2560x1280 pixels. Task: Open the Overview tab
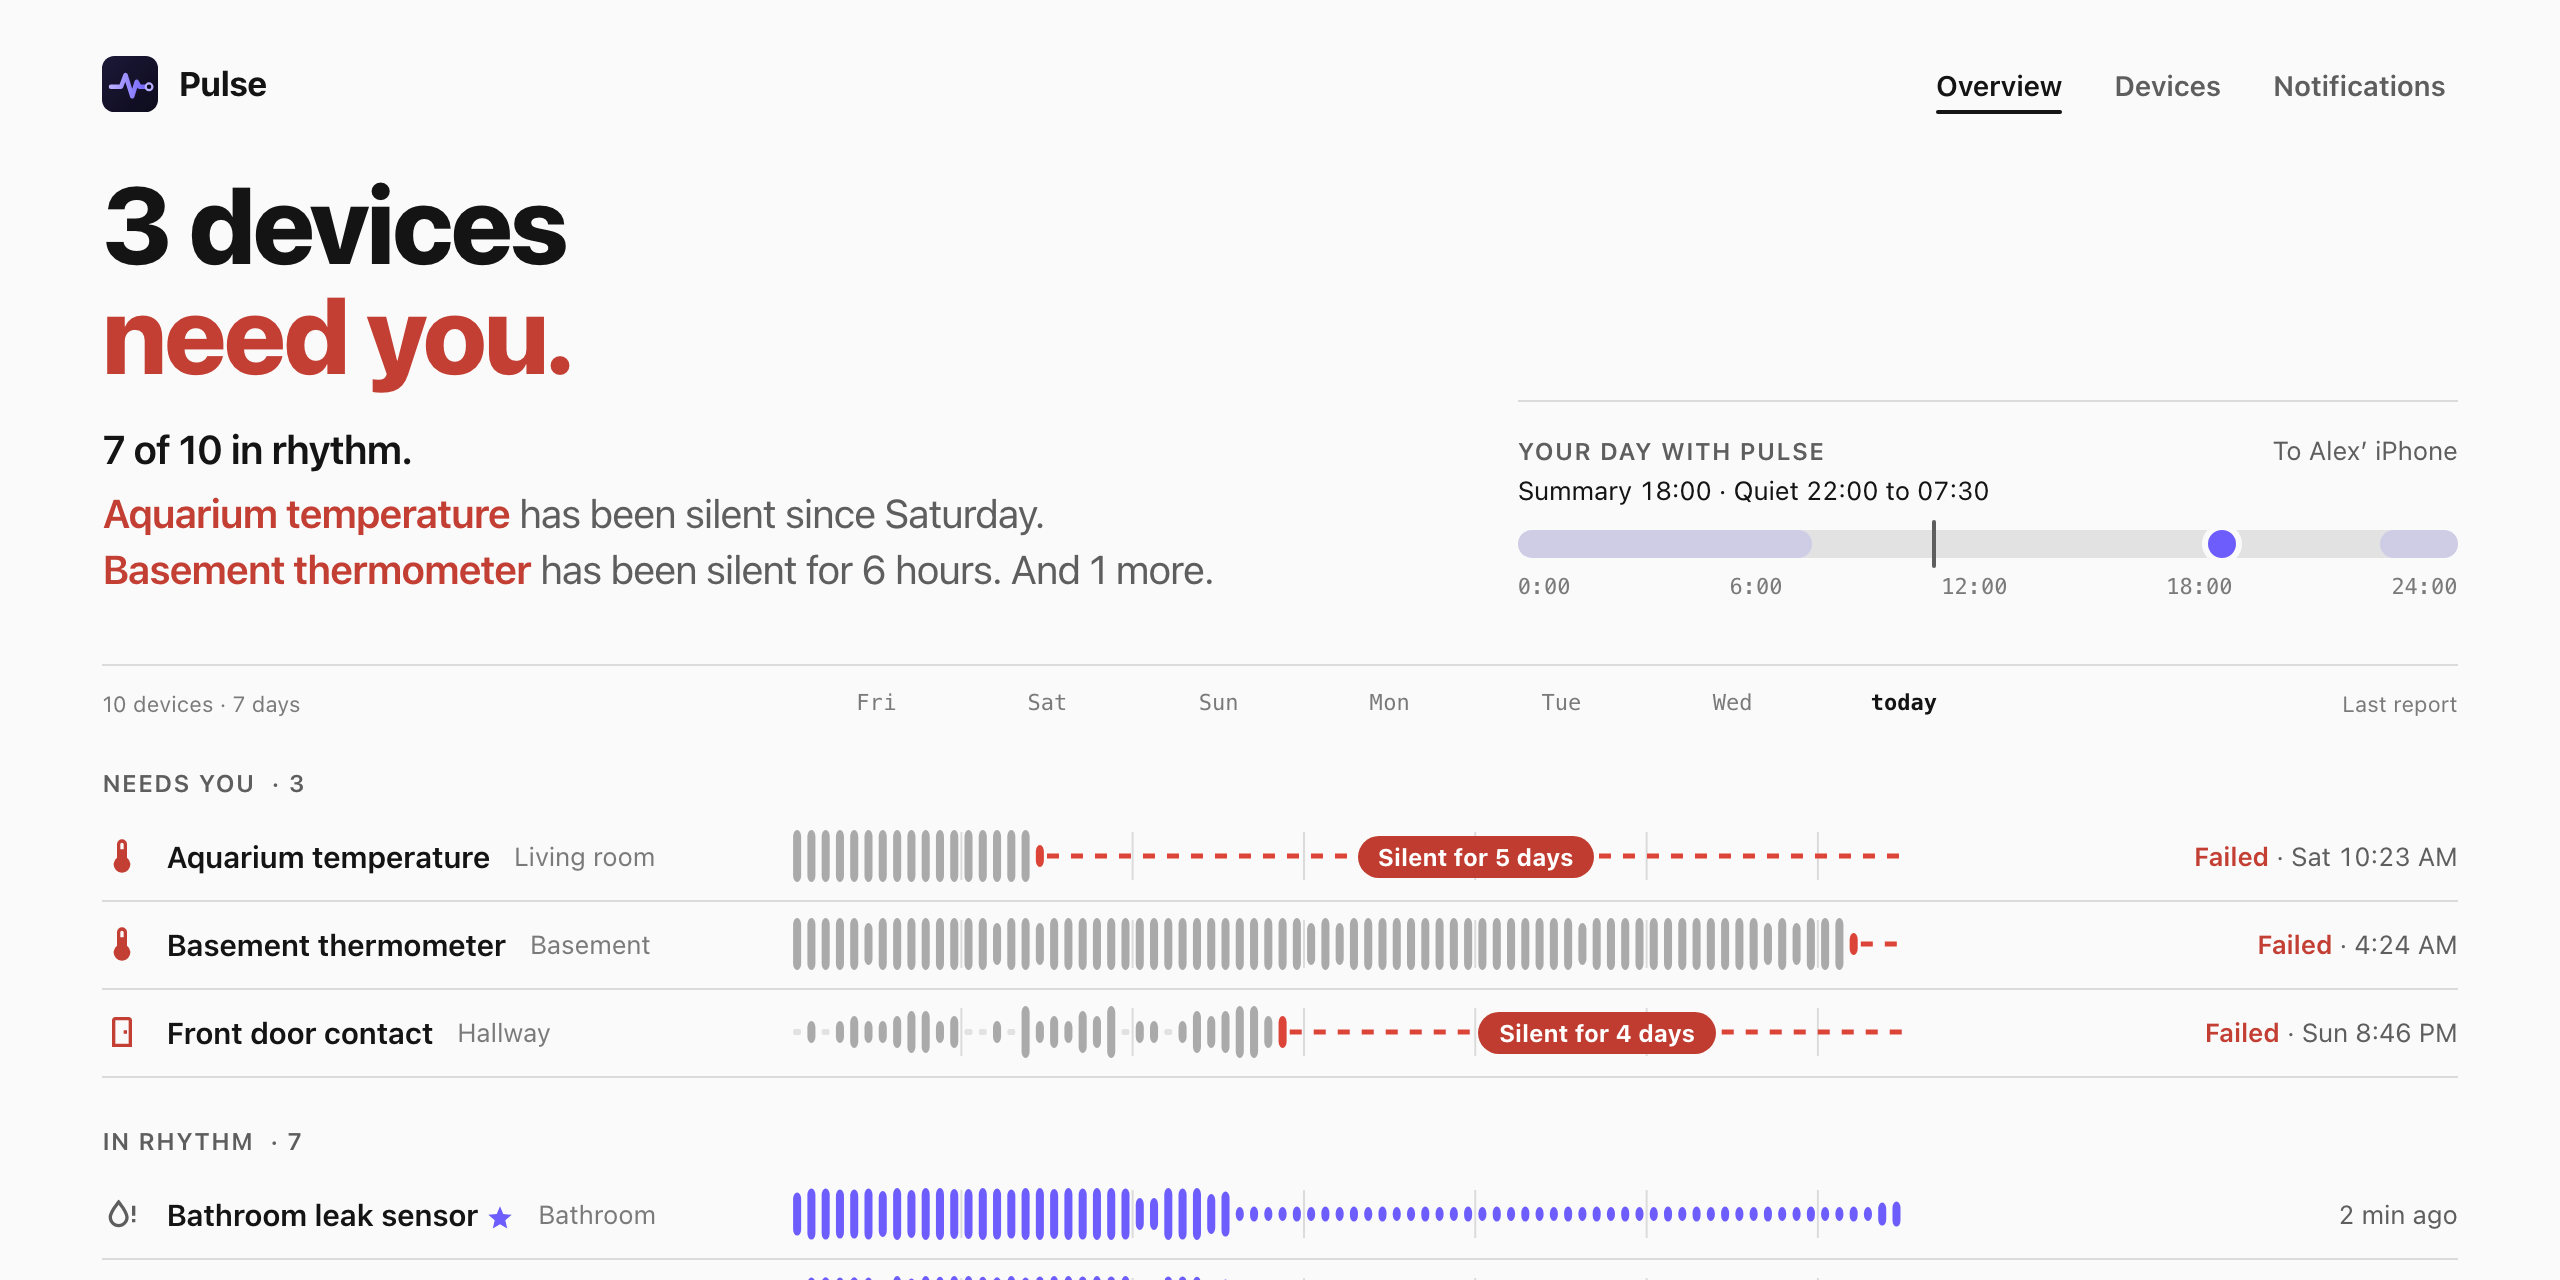coord(1998,86)
